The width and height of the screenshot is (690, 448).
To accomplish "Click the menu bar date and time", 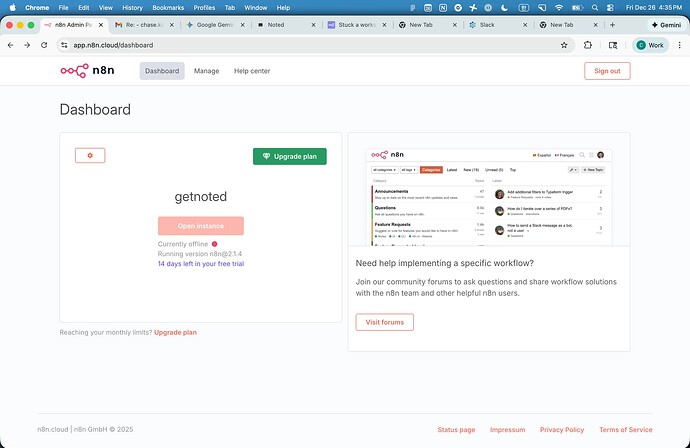I will point(653,7).
